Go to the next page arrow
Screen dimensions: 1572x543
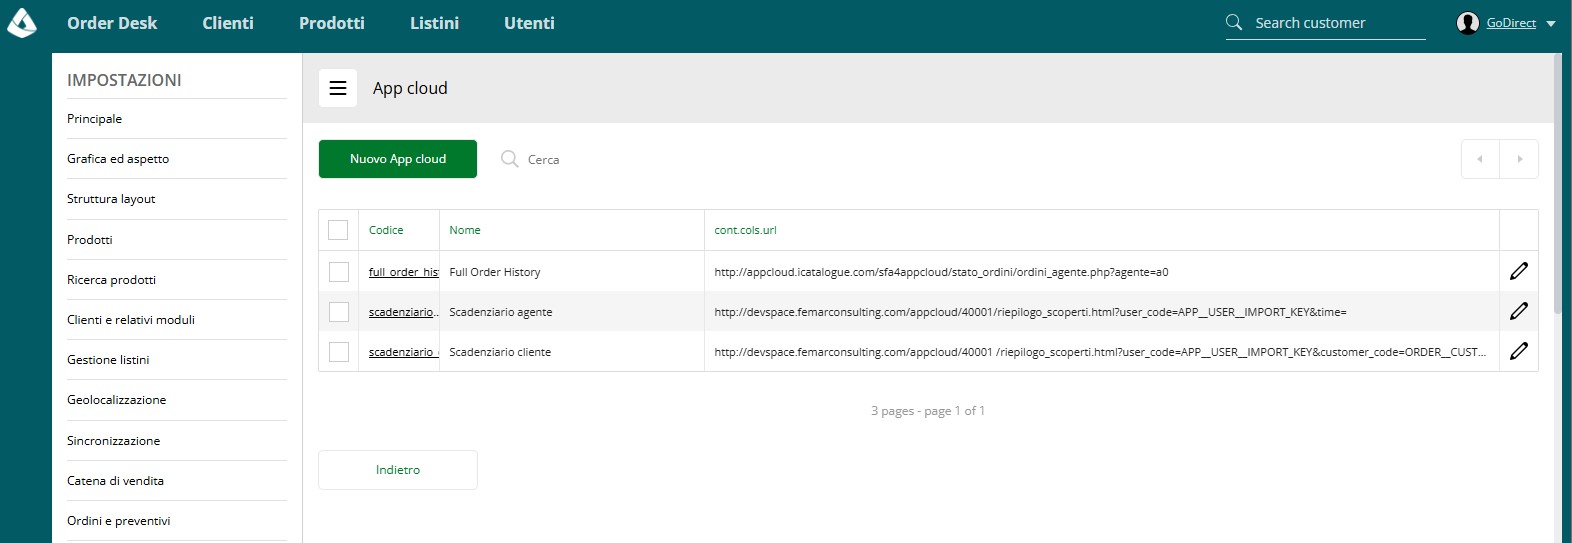tap(1519, 159)
